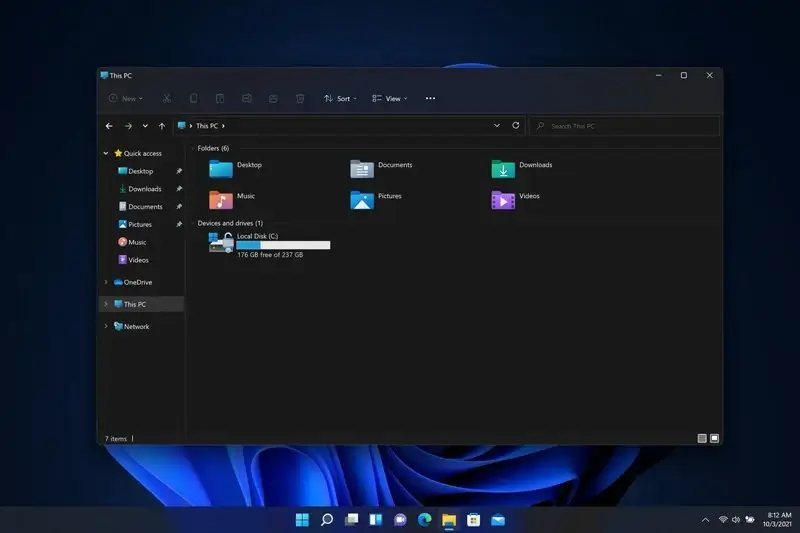
Task: Click the Delete trash icon
Action: coord(300,98)
